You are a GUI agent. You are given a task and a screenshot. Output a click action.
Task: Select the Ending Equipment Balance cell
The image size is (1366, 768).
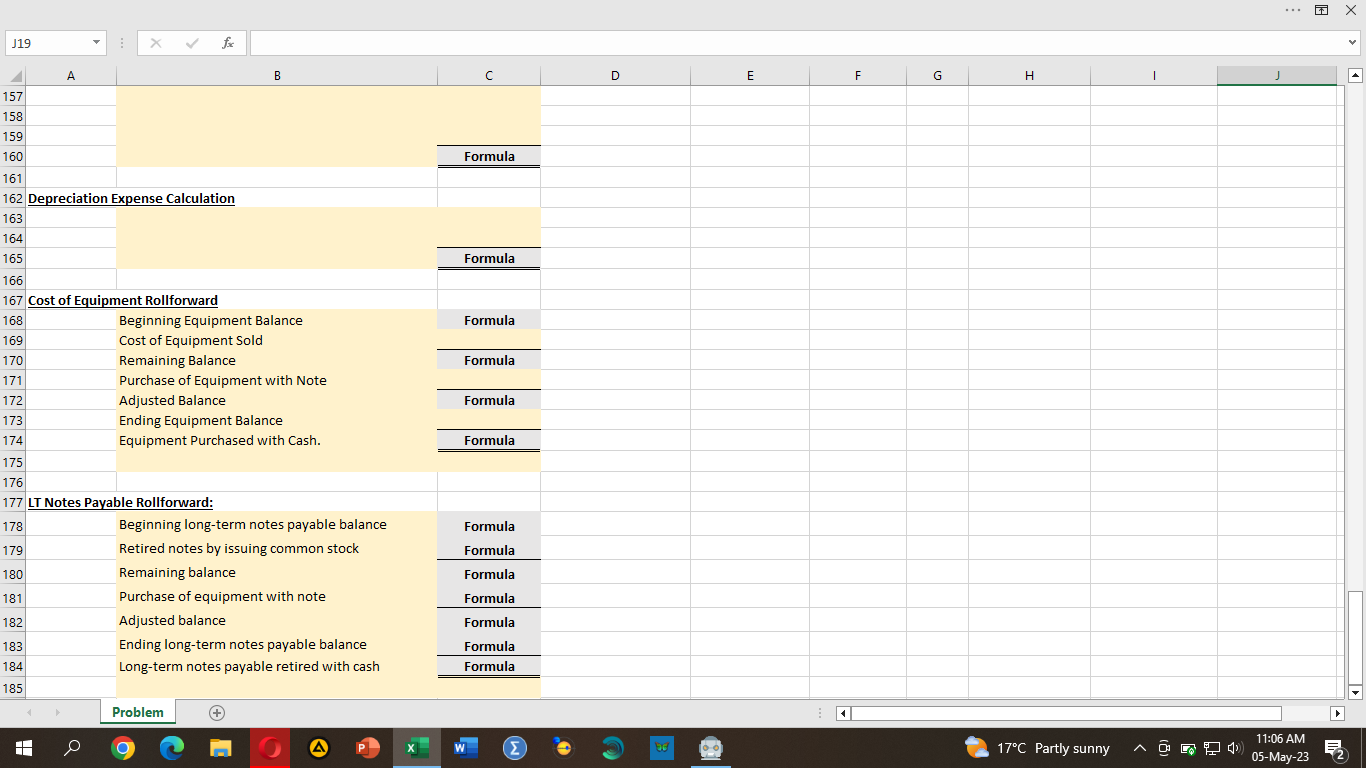click(x=277, y=420)
